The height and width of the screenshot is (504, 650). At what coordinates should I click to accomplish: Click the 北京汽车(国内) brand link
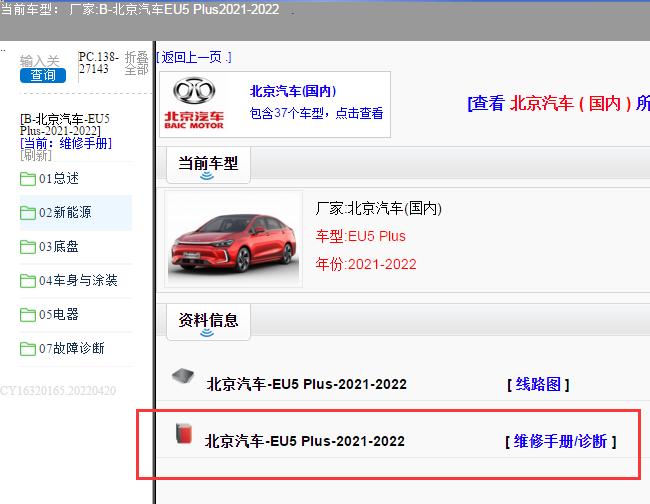coord(293,91)
